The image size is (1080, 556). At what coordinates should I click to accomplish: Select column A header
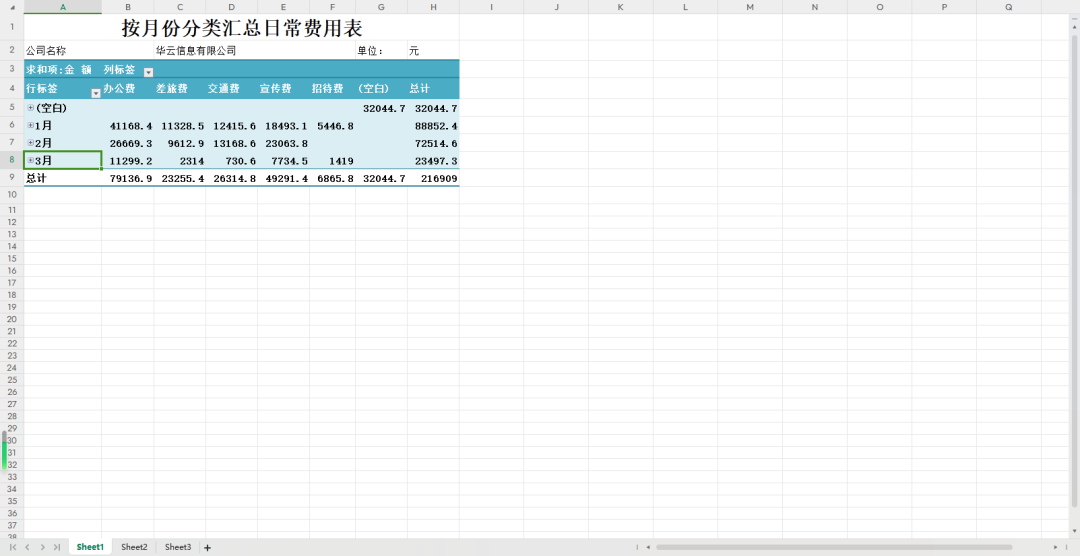point(63,7)
